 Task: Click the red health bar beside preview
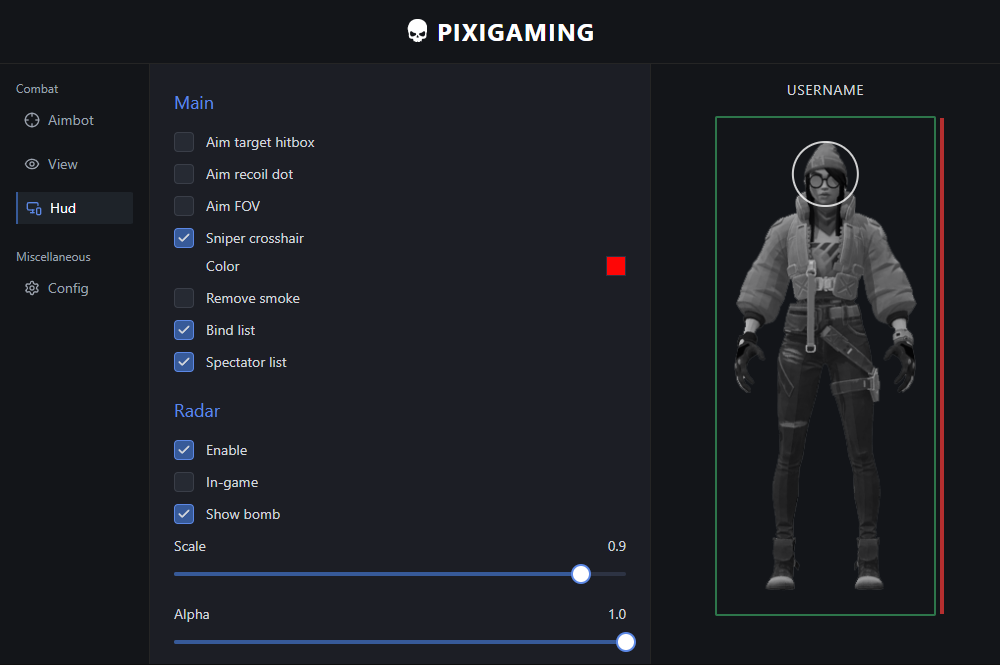(942, 366)
